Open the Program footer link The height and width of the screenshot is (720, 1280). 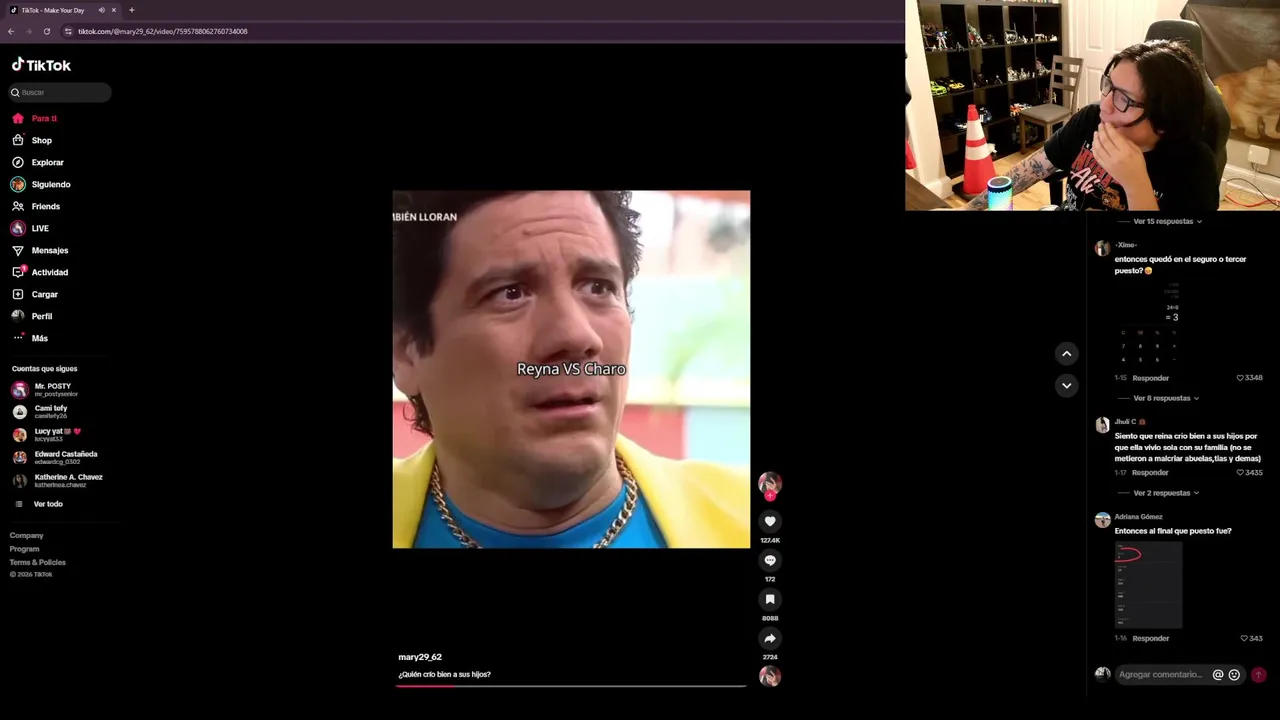click(25, 548)
